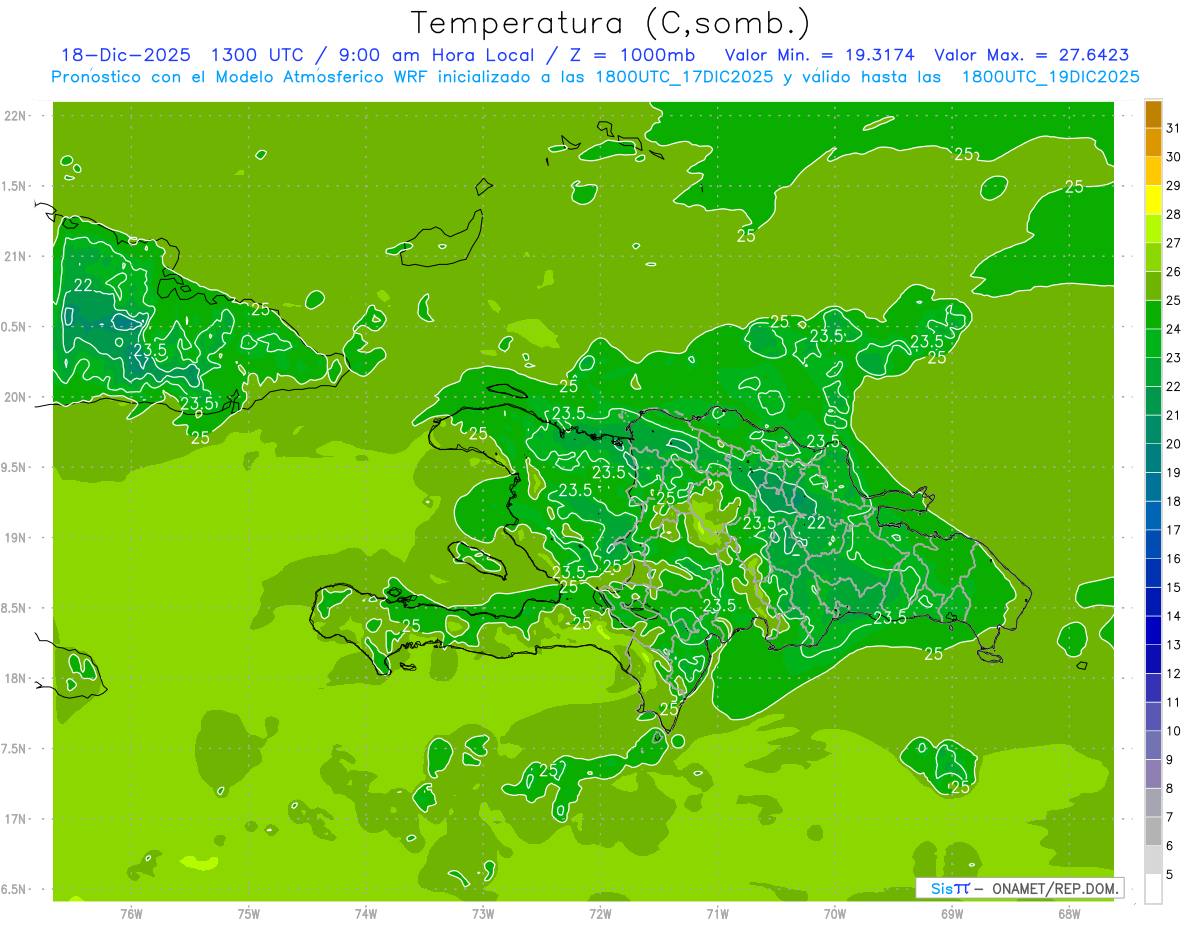This screenshot has height=927, width=1200.
Task: Click the "19N" latitude axis label
Action: [17, 537]
